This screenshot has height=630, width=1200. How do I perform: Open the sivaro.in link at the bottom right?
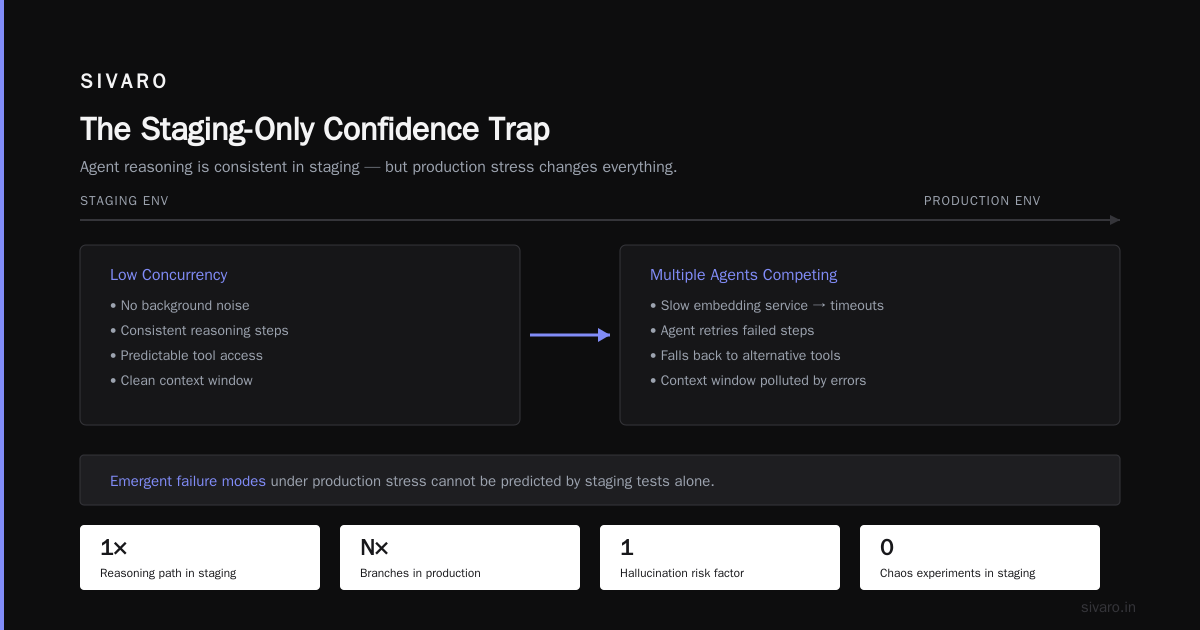[1108, 607]
